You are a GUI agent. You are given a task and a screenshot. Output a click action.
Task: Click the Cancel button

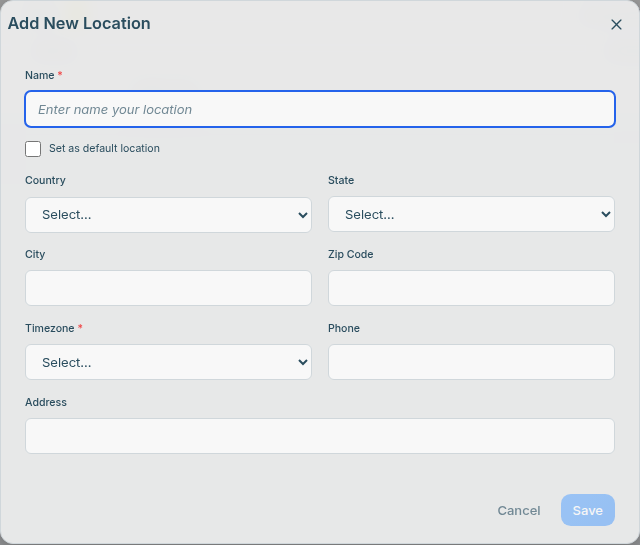click(518, 510)
